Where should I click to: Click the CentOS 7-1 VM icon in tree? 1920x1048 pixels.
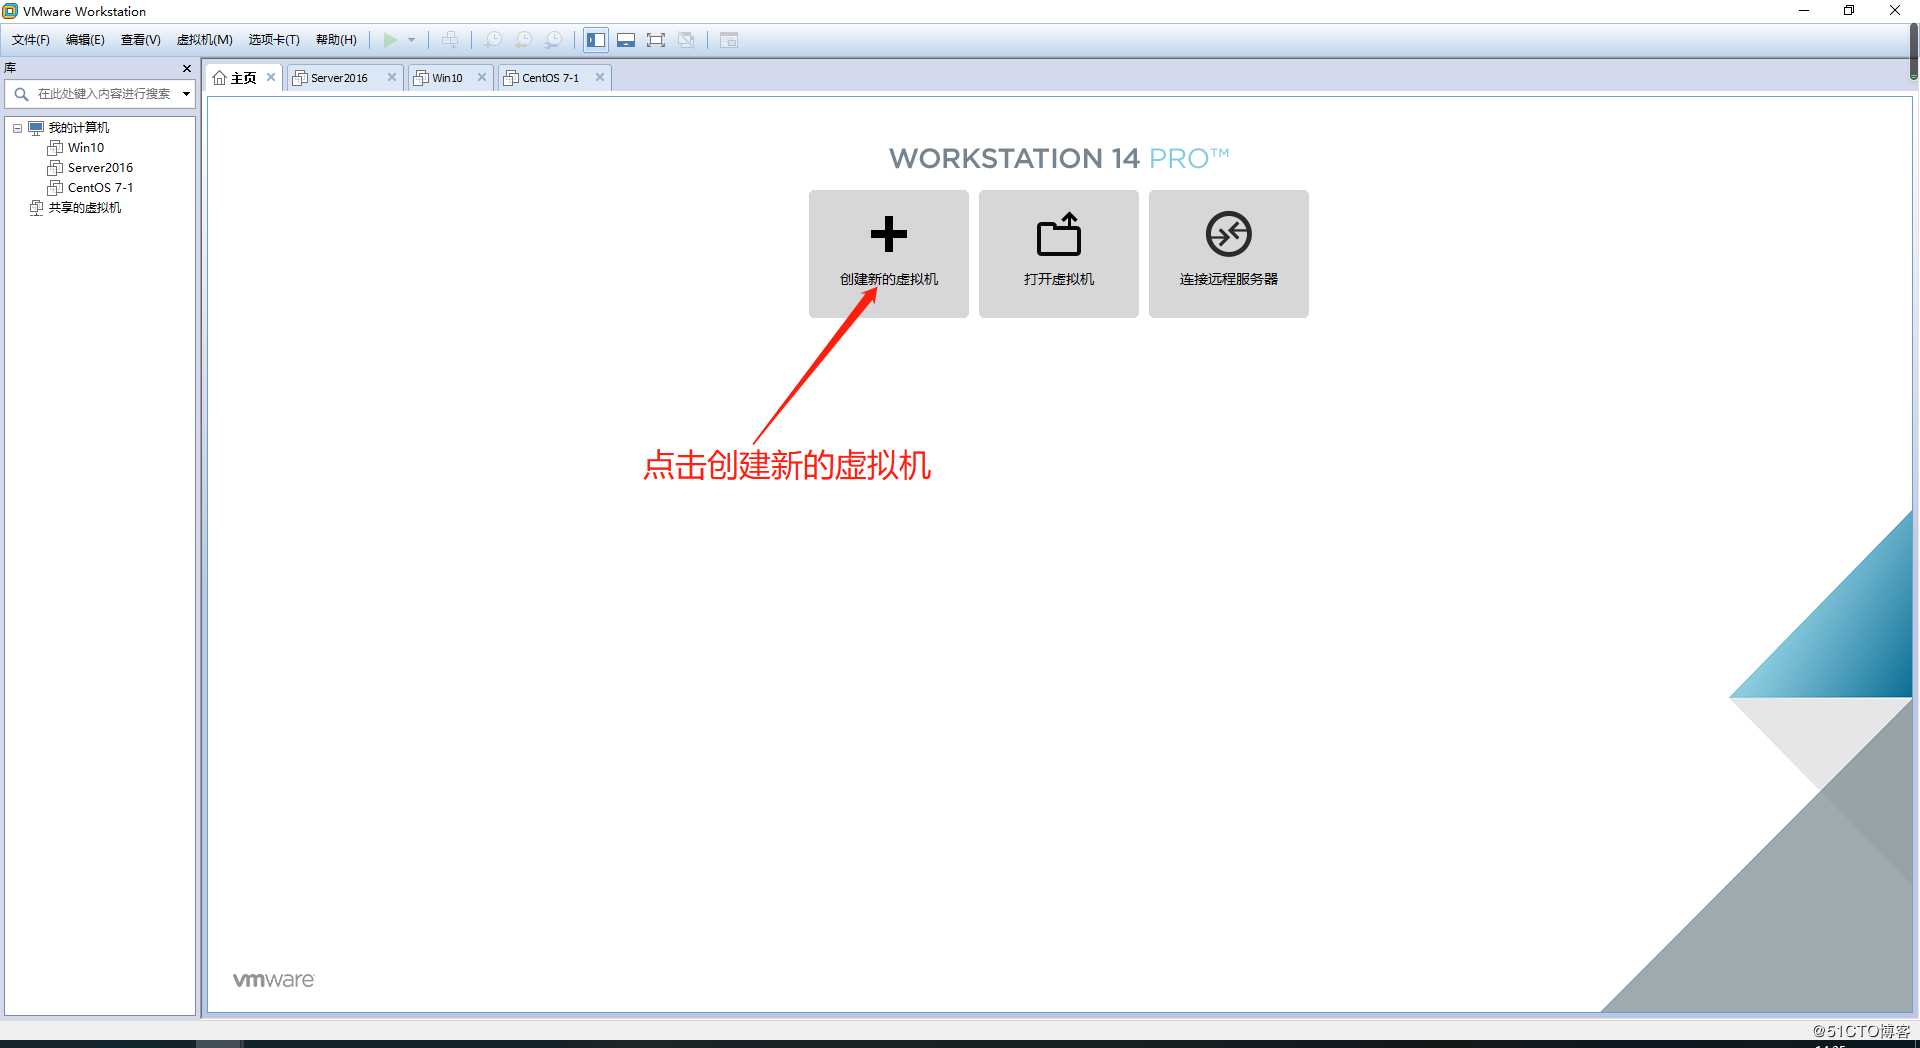click(x=55, y=188)
